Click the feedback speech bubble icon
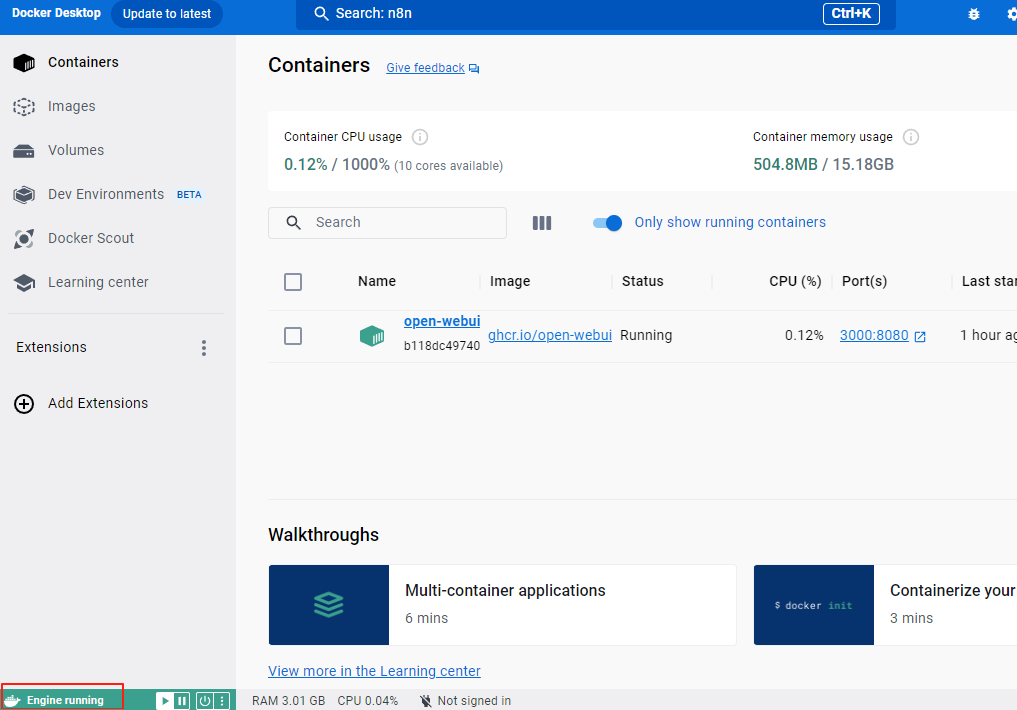 [x=474, y=69]
